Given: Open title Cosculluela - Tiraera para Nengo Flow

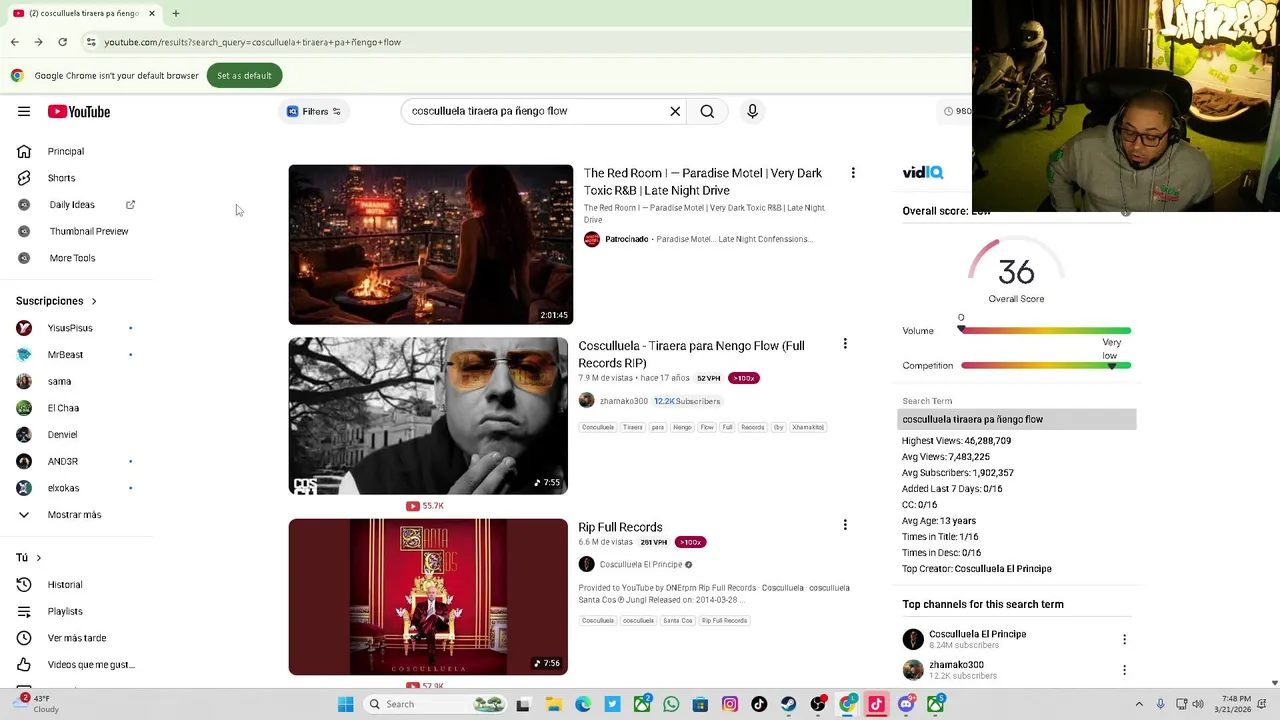Looking at the screenshot, I should click(691, 354).
